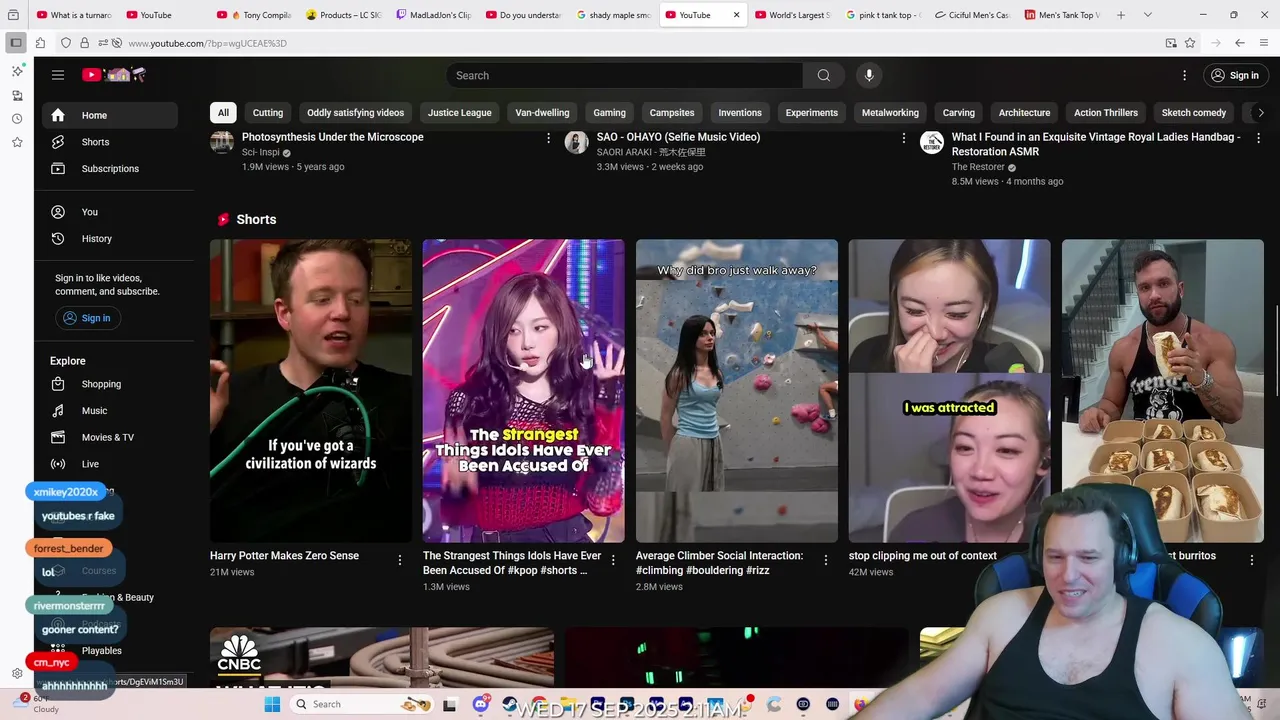Screen dimensions: 1280x720
Task: Click browser back arrow in address bar
Action: click(1239, 43)
